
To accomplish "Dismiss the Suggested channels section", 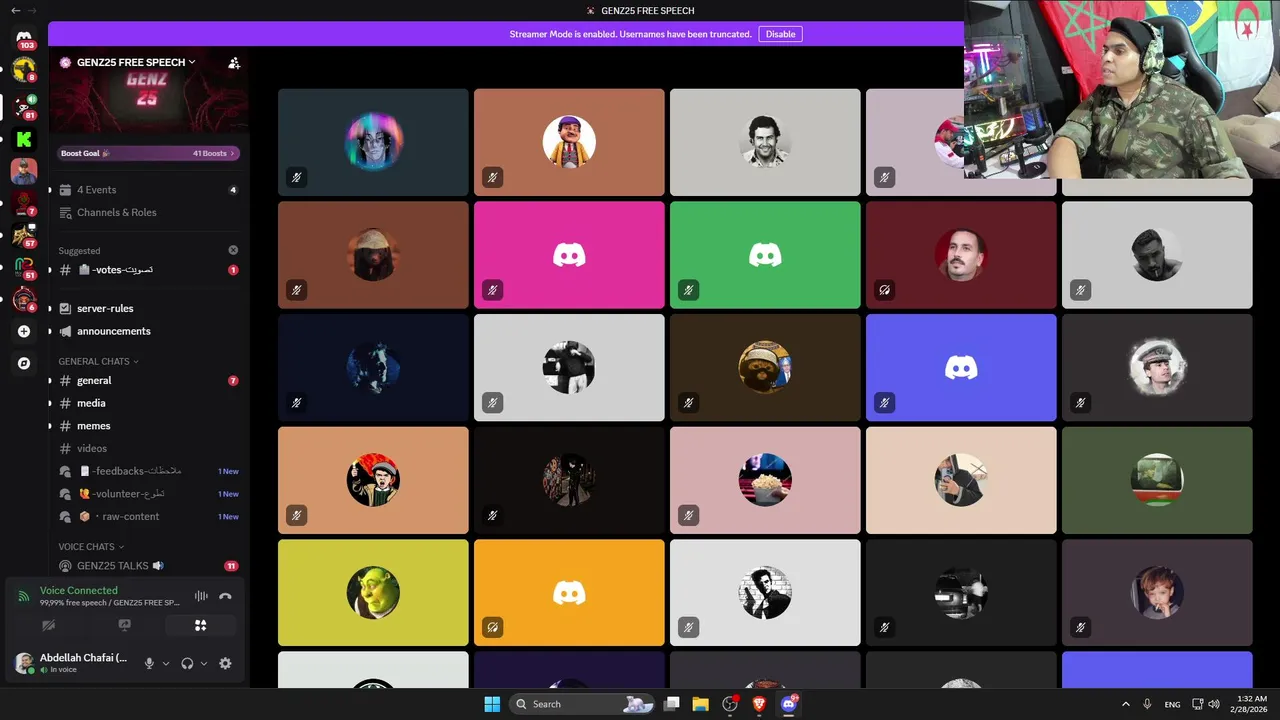I will tap(233, 250).
